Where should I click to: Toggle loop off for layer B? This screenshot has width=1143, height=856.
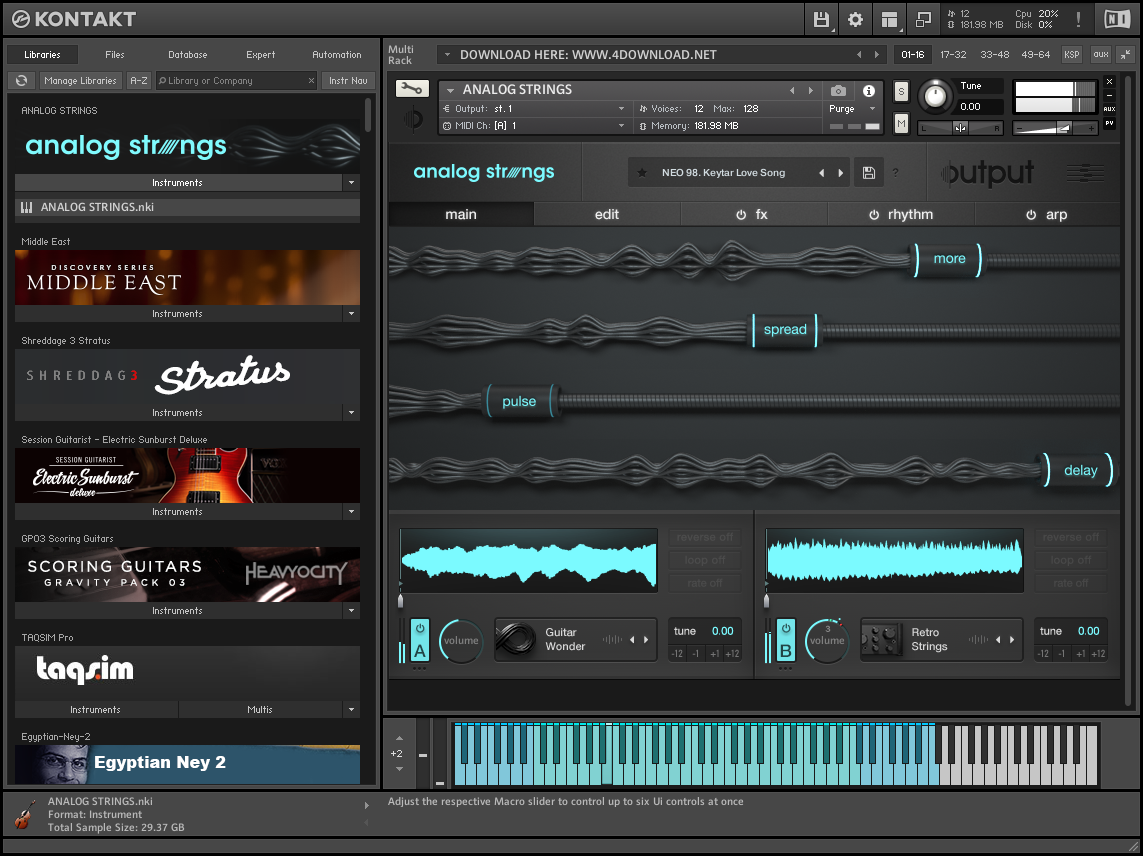pyautogui.click(x=1071, y=560)
